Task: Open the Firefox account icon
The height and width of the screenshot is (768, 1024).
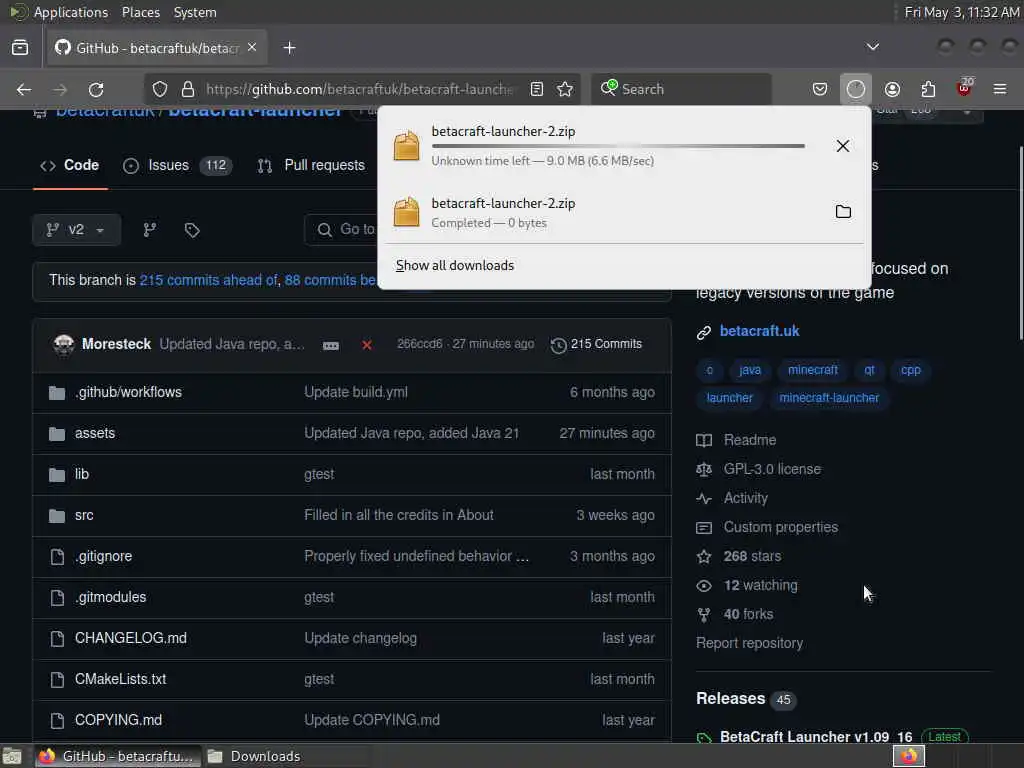Action: click(x=892, y=89)
